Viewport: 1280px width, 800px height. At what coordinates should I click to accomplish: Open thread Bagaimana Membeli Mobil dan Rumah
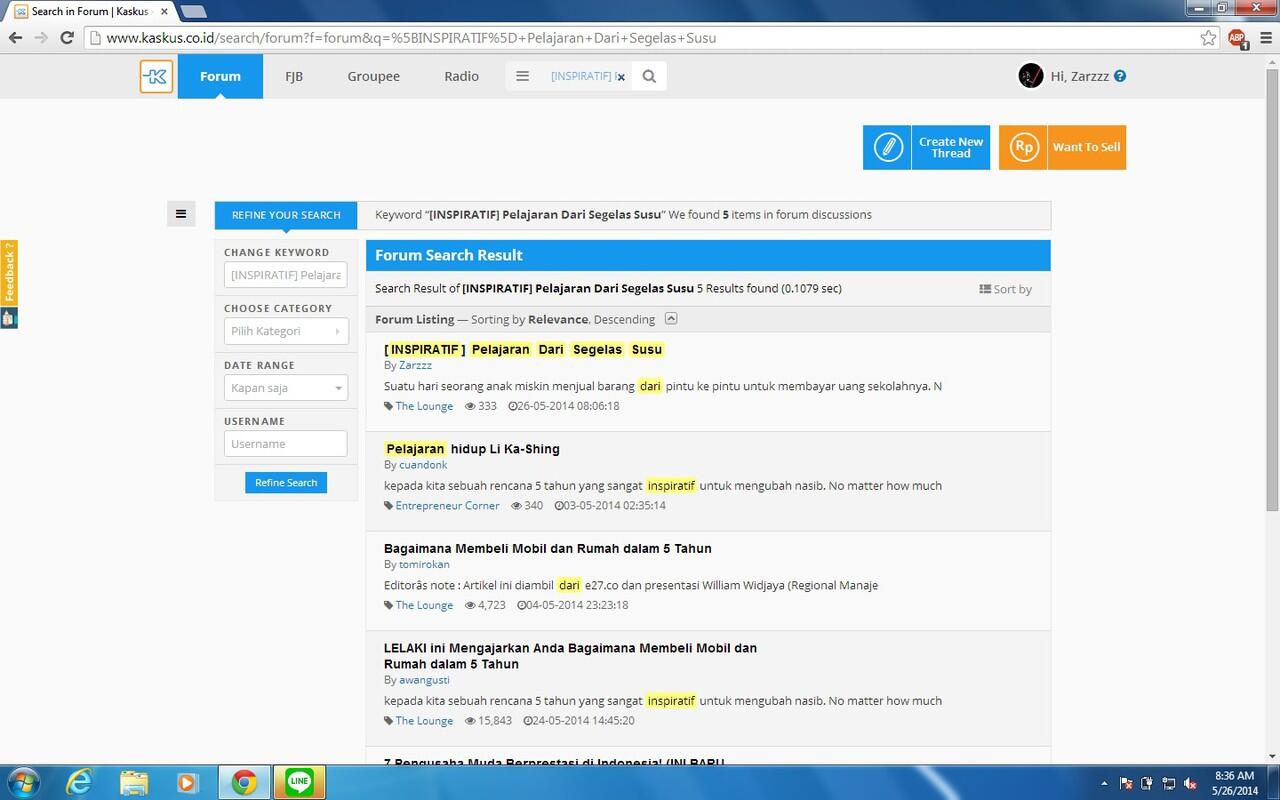pos(548,548)
